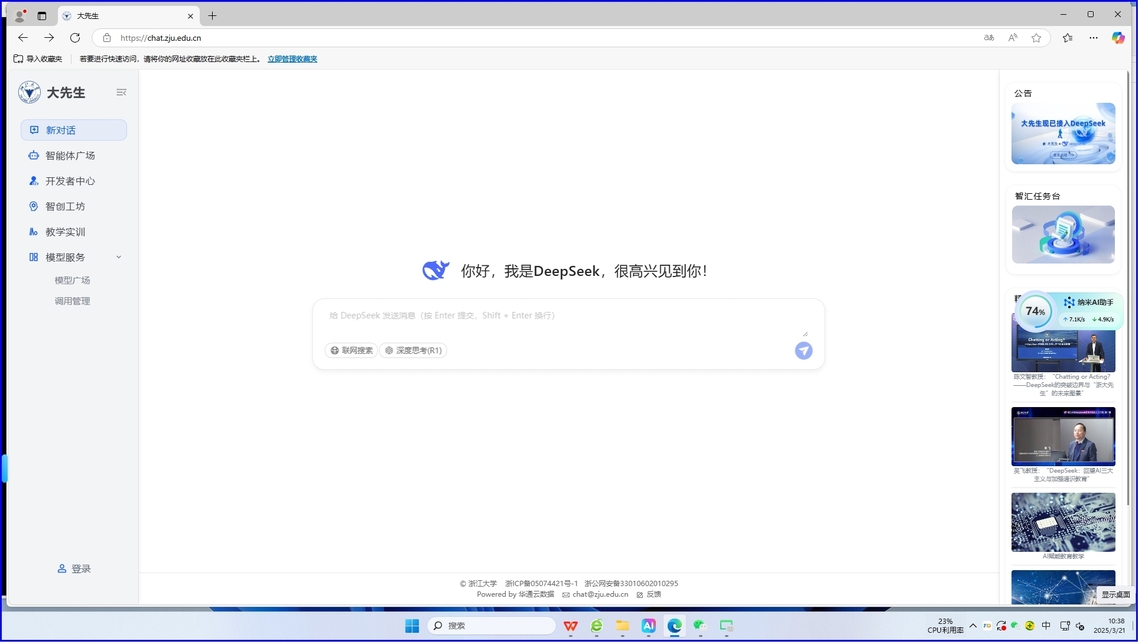Click the 登录 login button
The width and height of the screenshot is (1138, 644).
click(74, 569)
